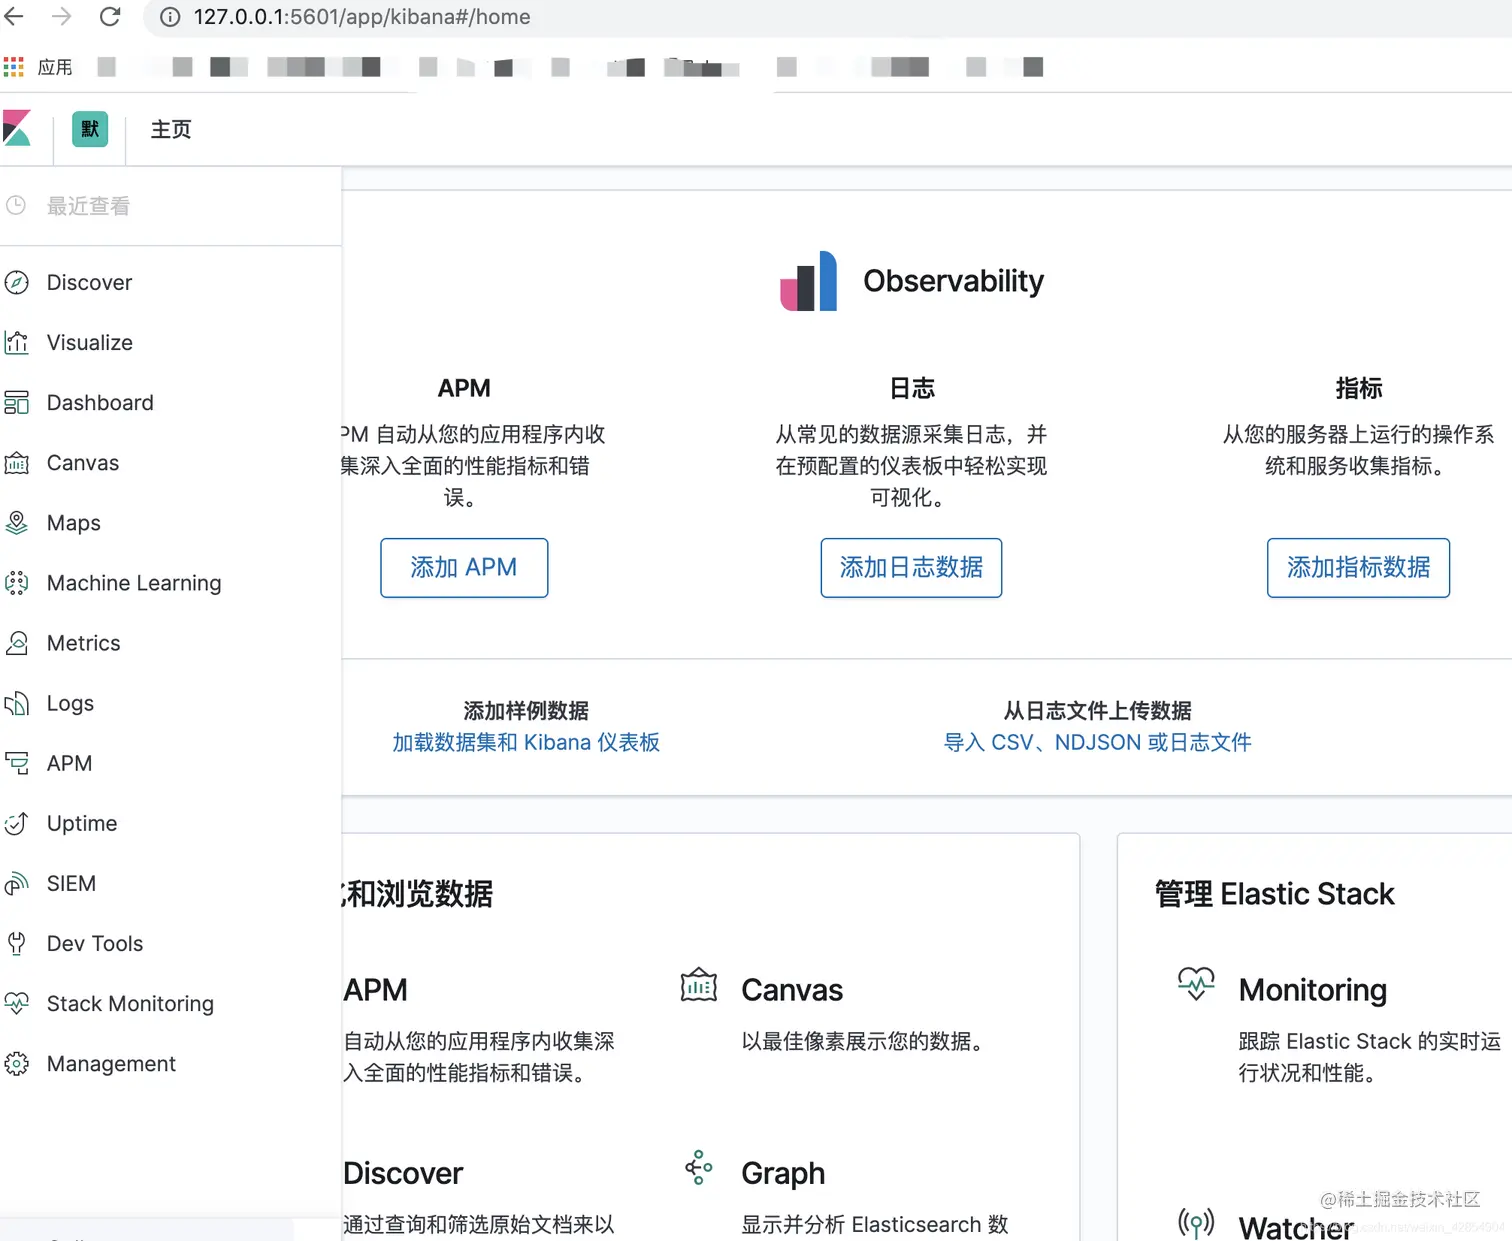The width and height of the screenshot is (1512, 1241).
Task: Switch to the 主页 tab
Action: (x=169, y=129)
